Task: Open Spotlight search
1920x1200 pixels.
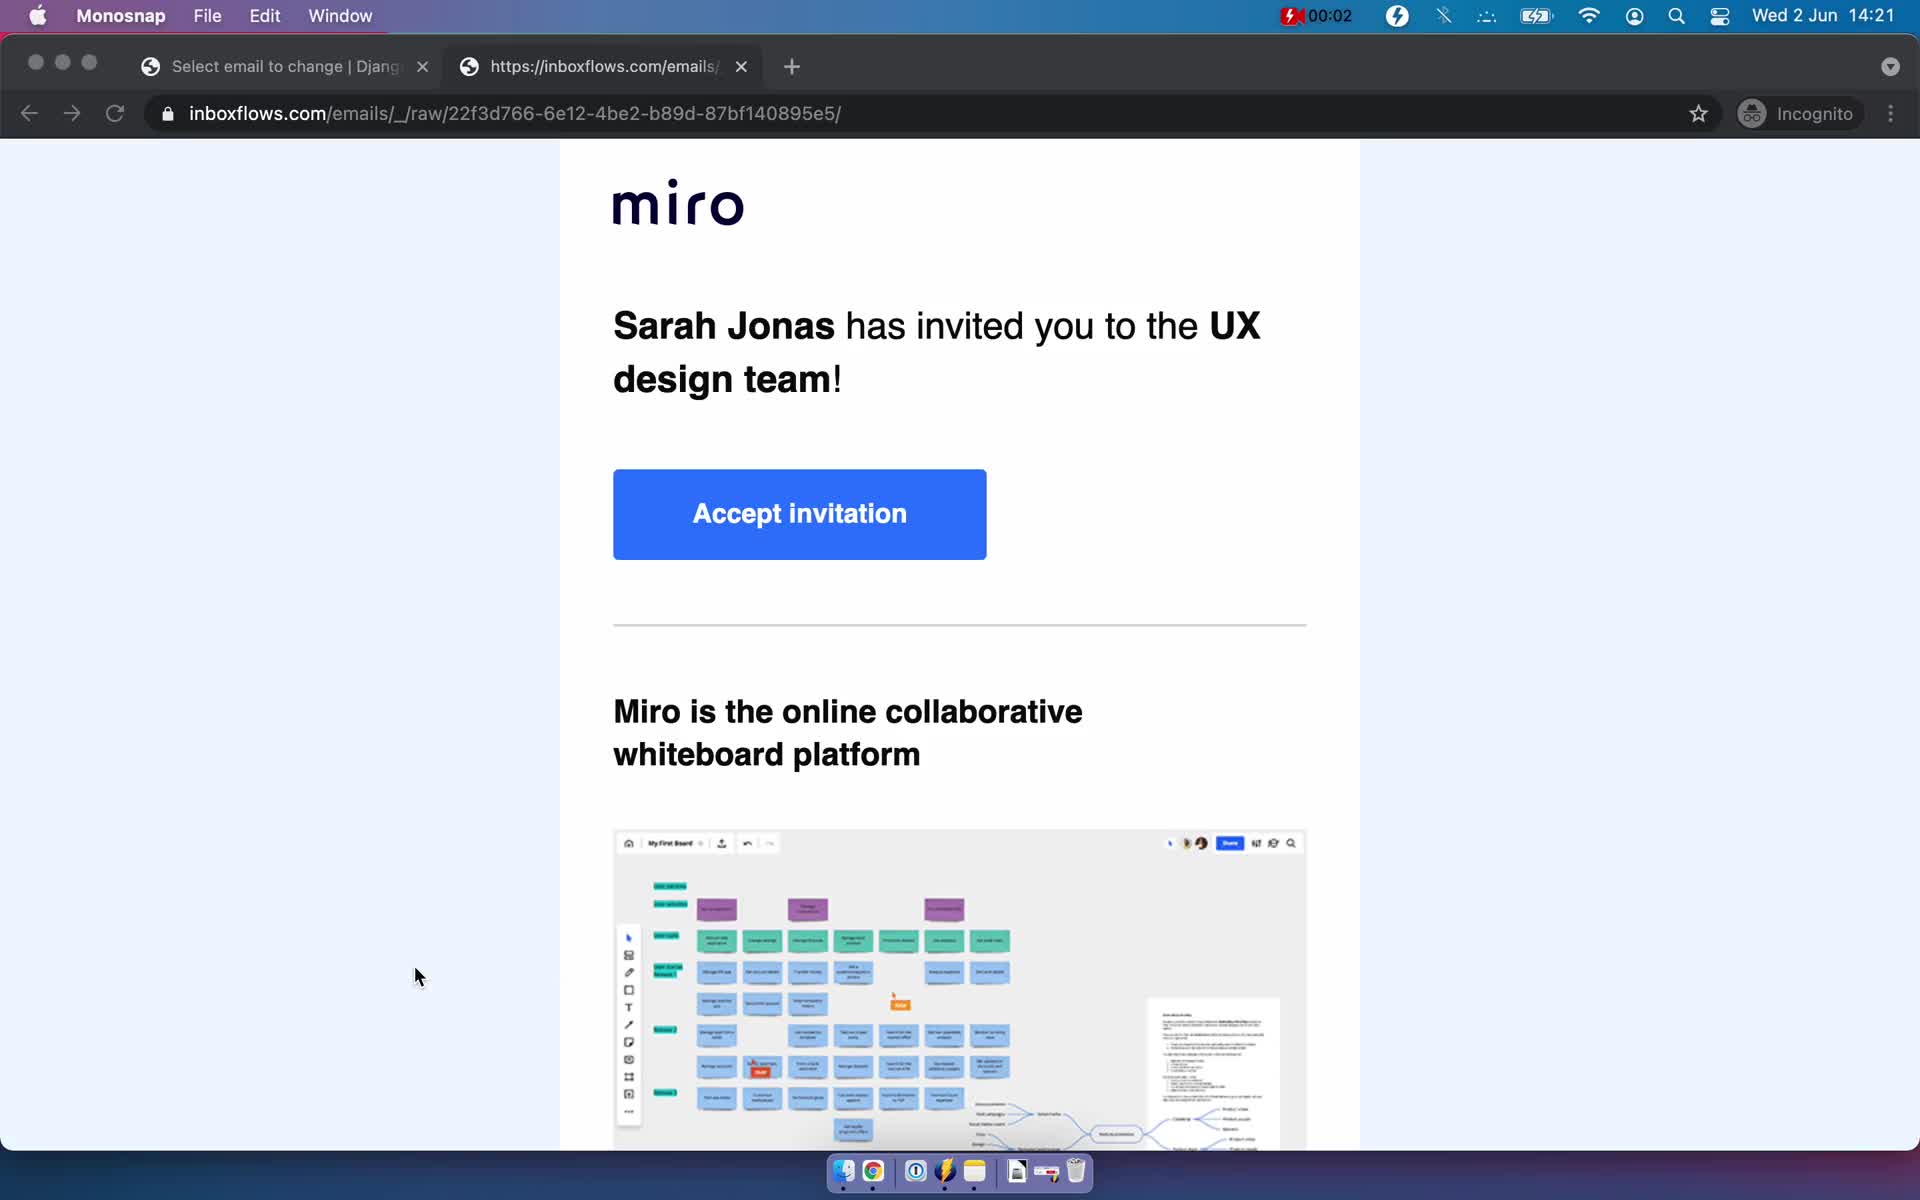Action: point(1677,16)
